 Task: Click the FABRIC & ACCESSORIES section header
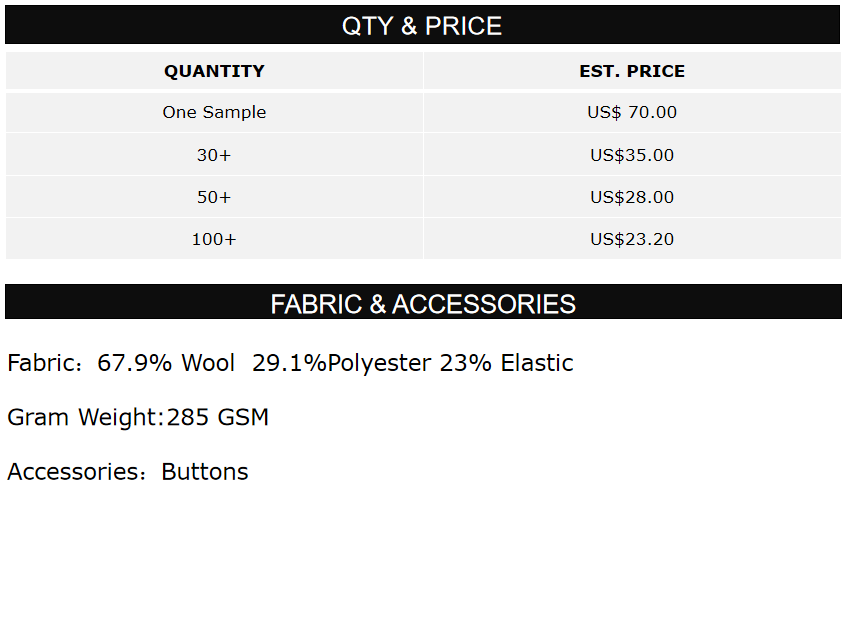click(x=423, y=304)
